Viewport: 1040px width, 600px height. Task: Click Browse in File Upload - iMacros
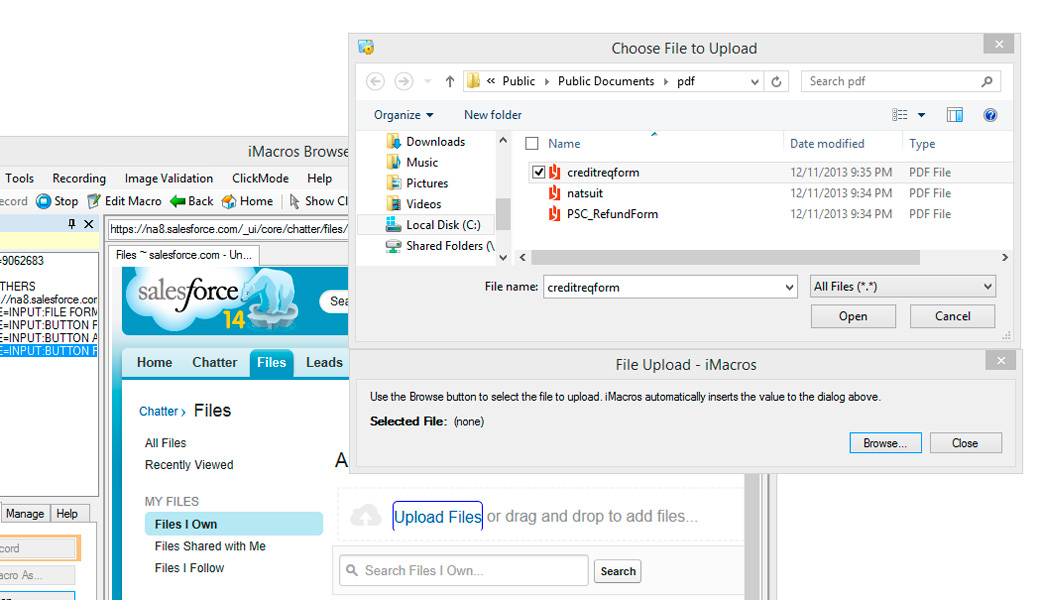pos(885,443)
